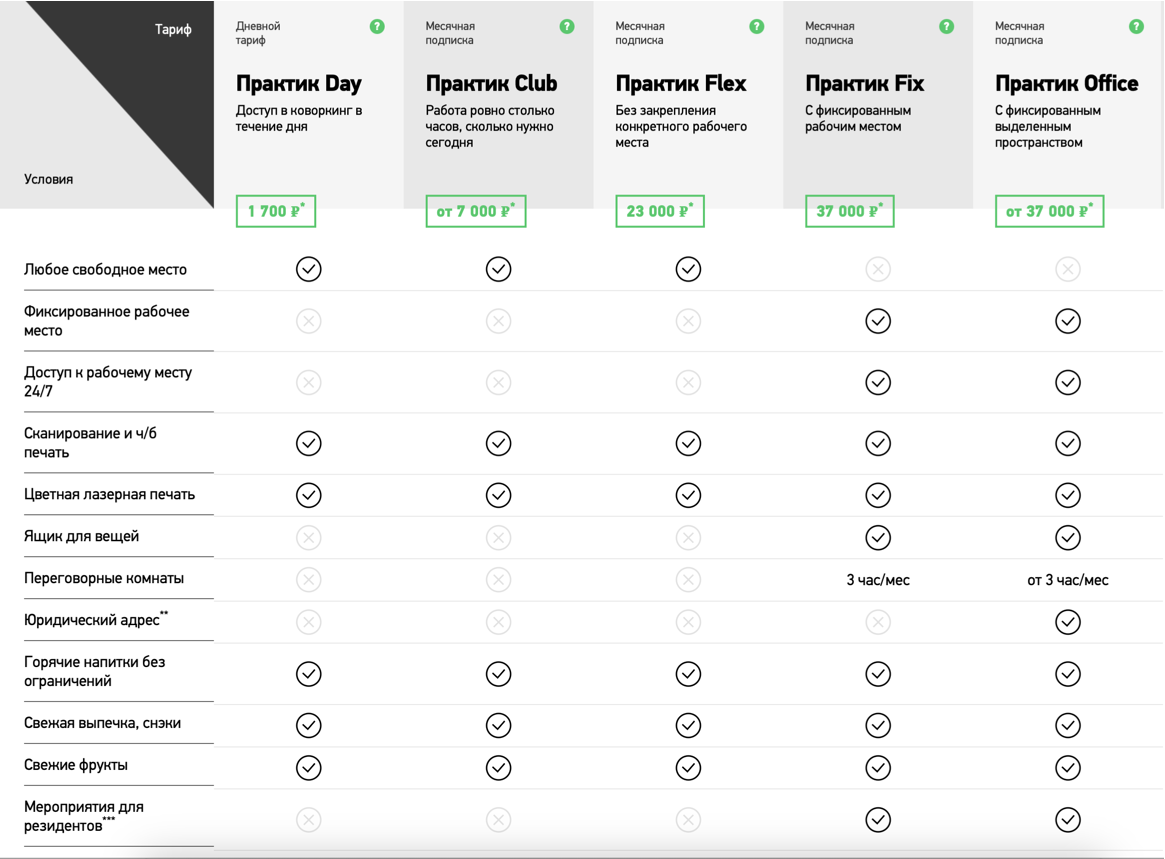Click the Ящик для вещей label
This screenshot has width=1165, height=859.
pyautogui.click(x=81, y=537)
